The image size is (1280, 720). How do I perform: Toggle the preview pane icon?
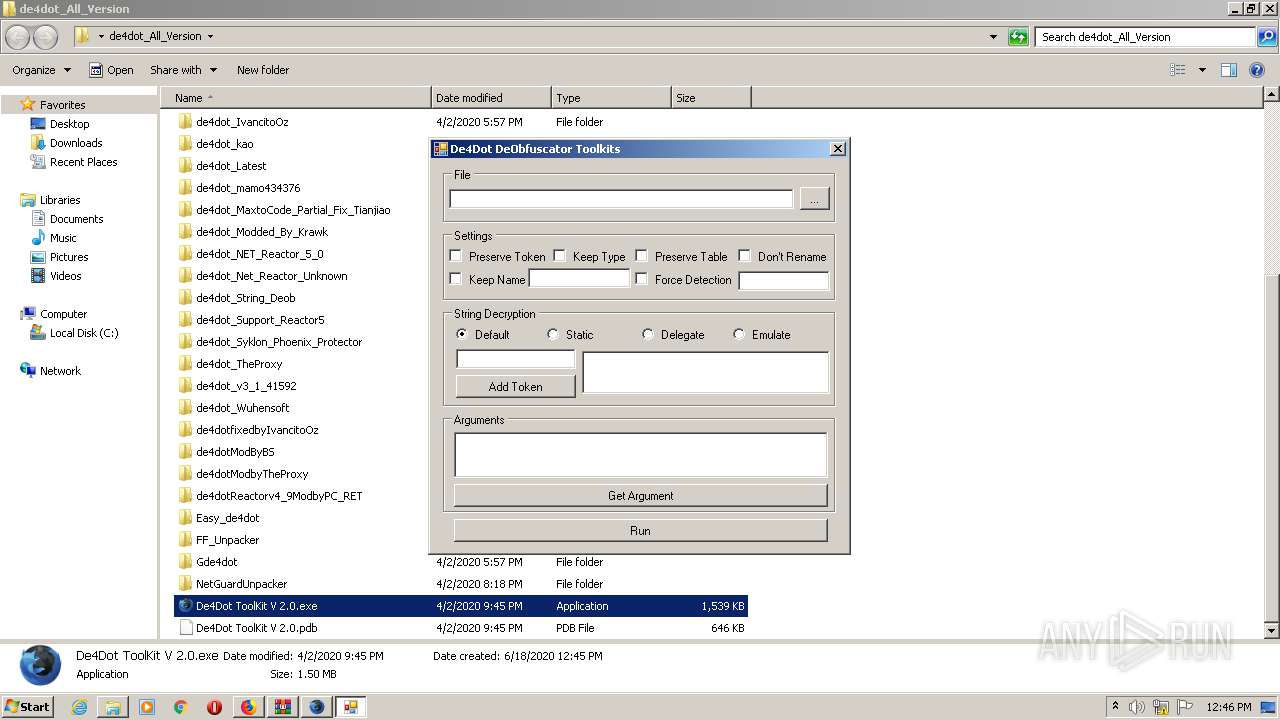1229,70
